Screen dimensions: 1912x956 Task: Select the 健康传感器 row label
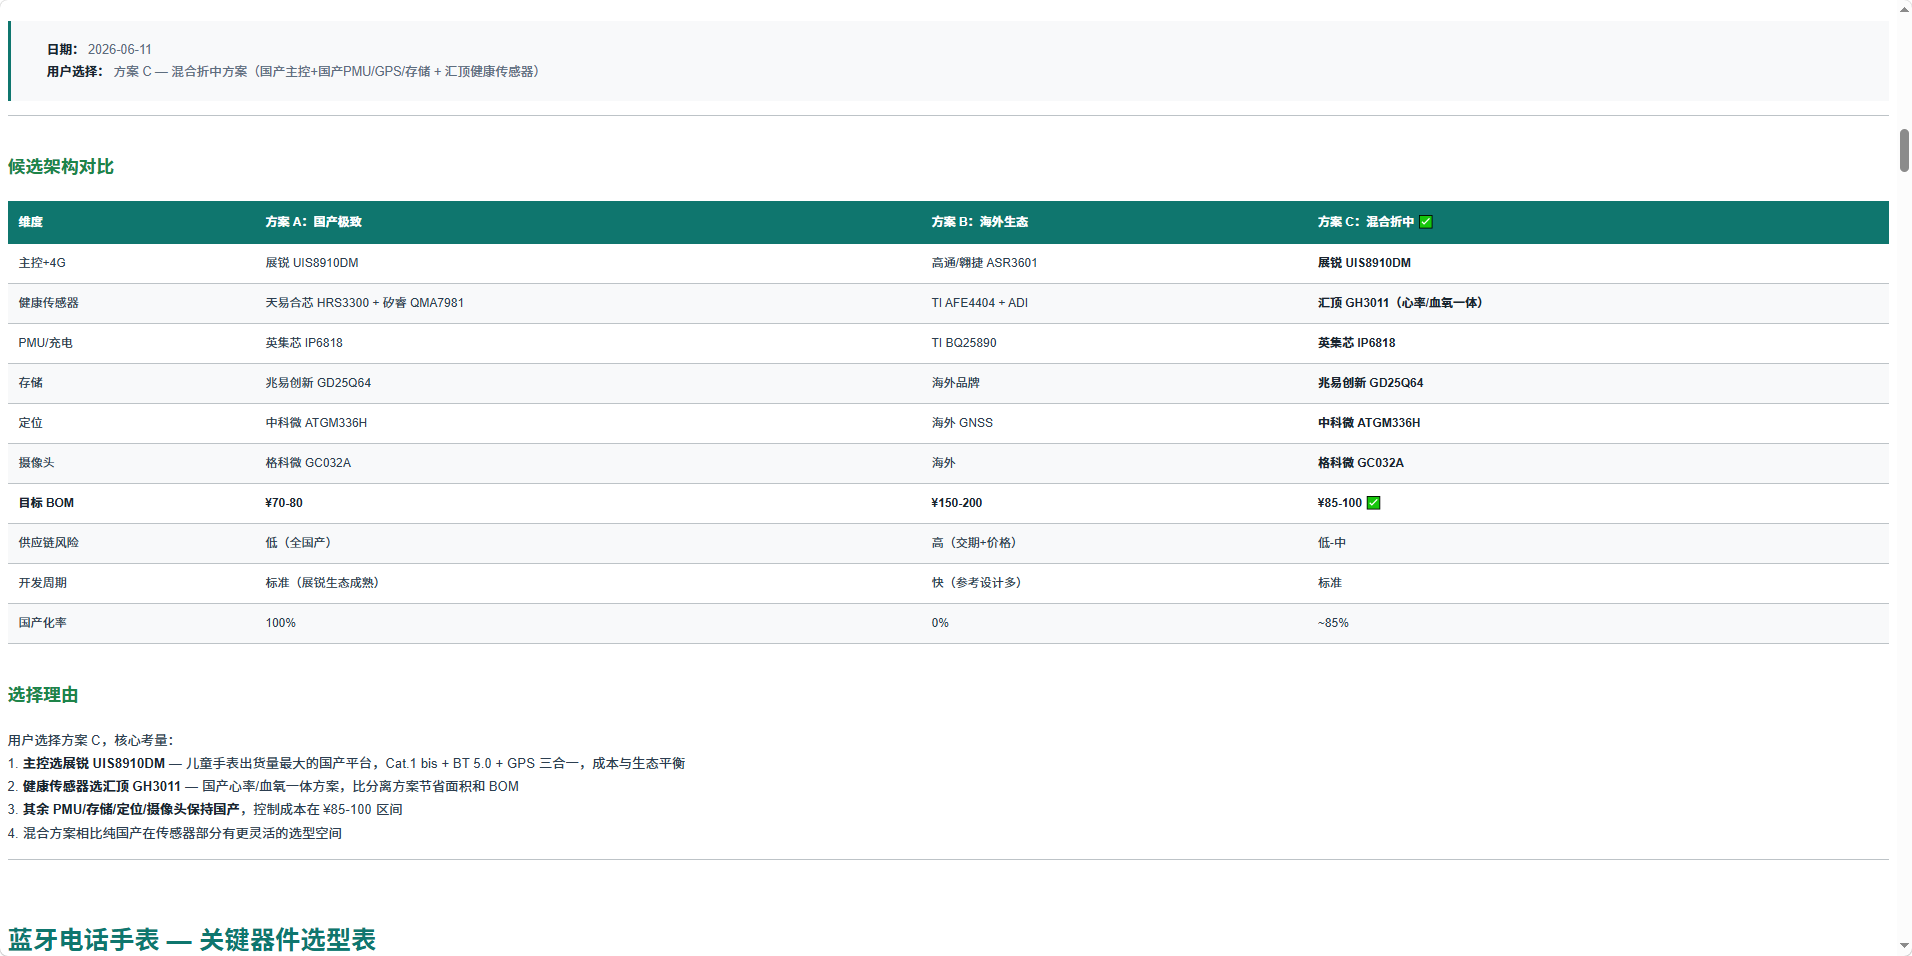click(49, 303)
